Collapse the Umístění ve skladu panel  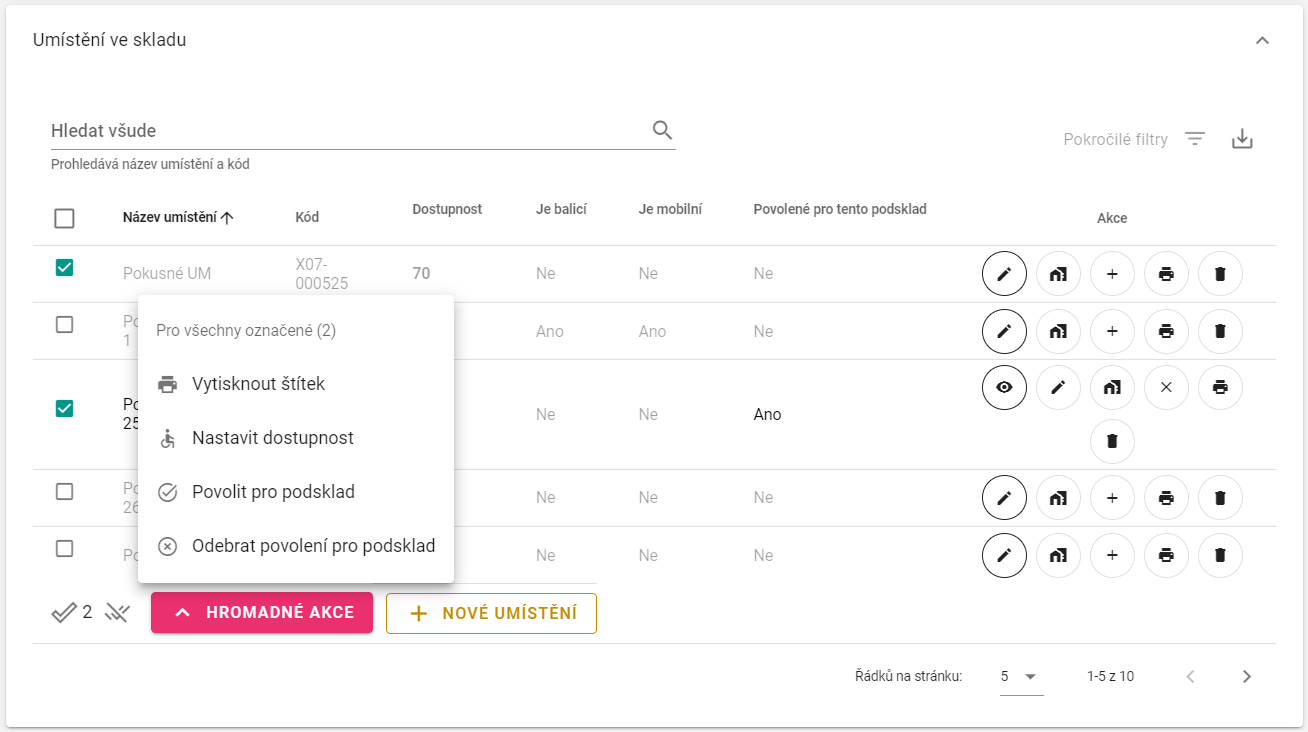pos(1262,41)
